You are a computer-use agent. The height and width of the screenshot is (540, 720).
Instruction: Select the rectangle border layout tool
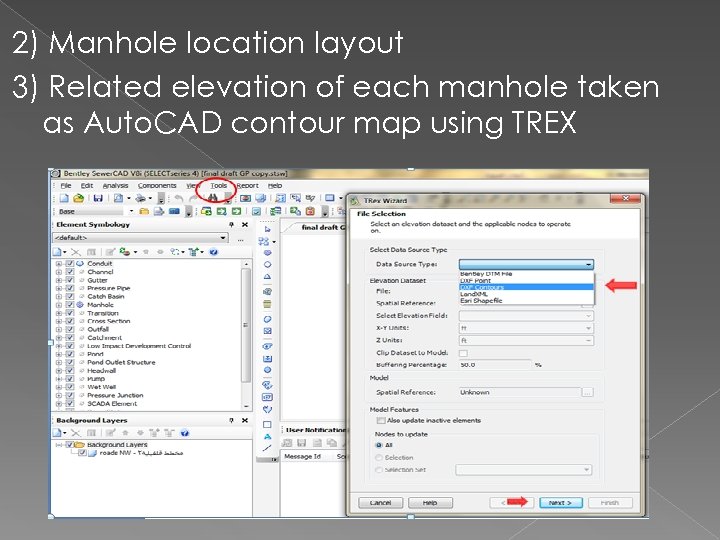click(x=267, y=424)
